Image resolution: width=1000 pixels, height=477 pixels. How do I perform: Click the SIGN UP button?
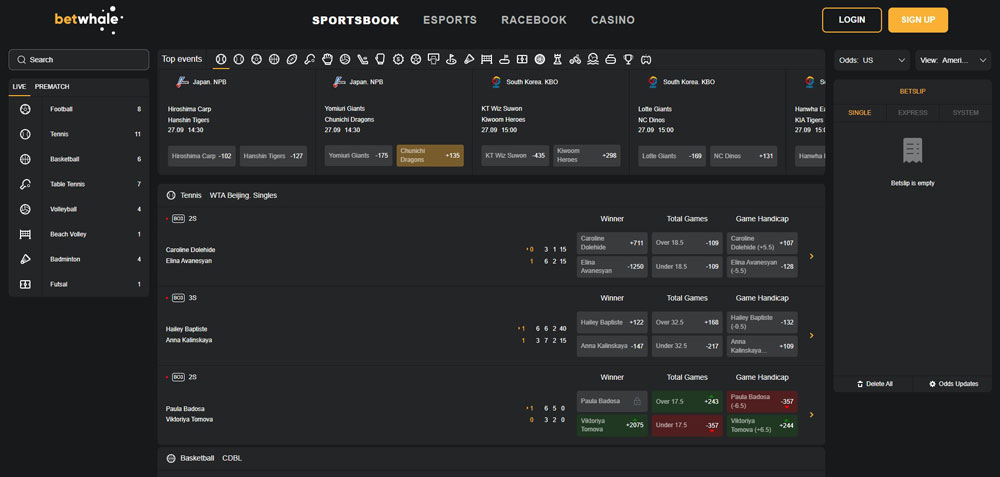(918, 20)
